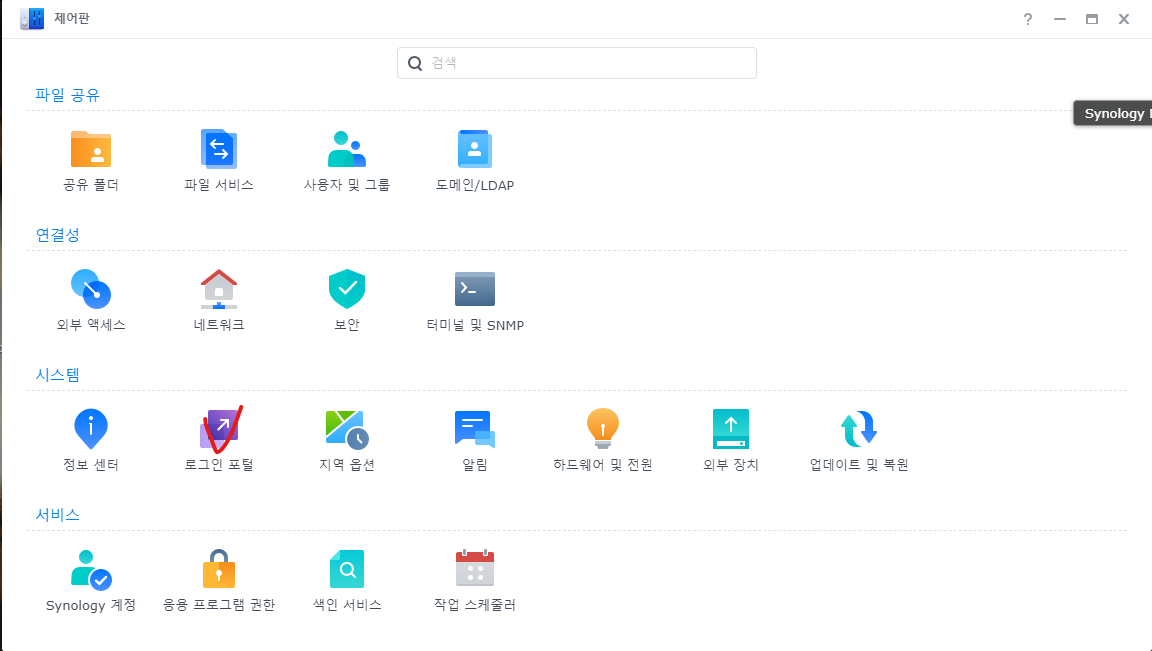Open the 알림 notification settings icon
Image resolution: width=1152 pixels, height=651 pixels.
point(475,430)
